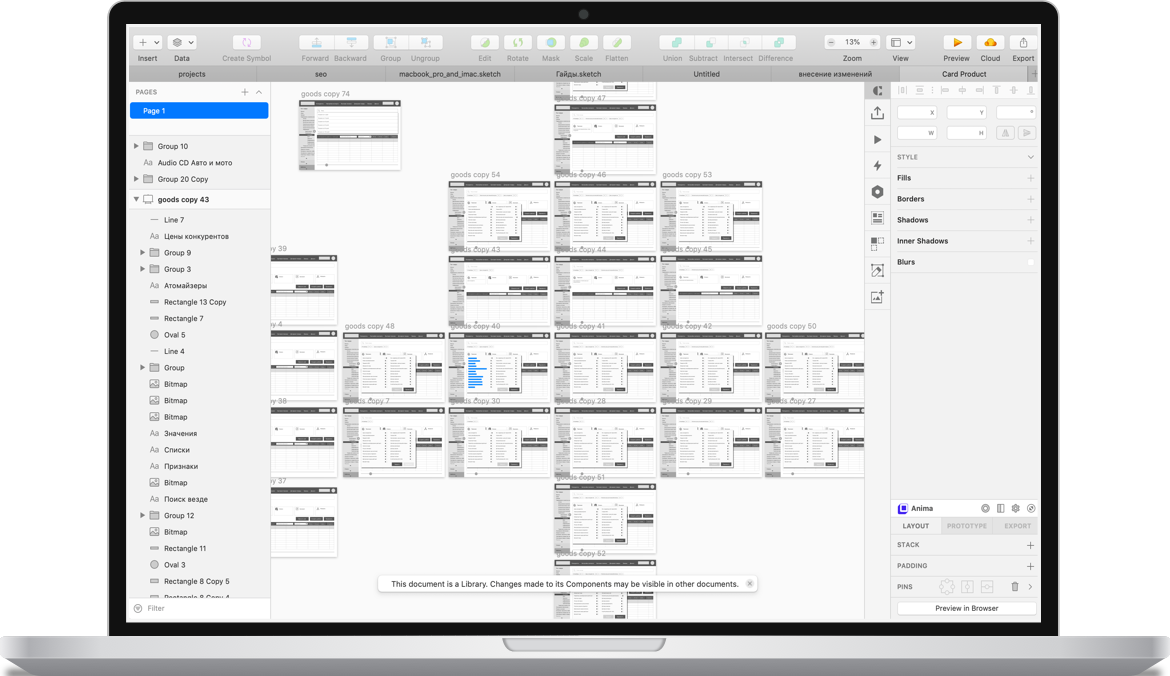Apply the Difference boolean operation
1170x676 pixels.
click(x=779, y=43)
